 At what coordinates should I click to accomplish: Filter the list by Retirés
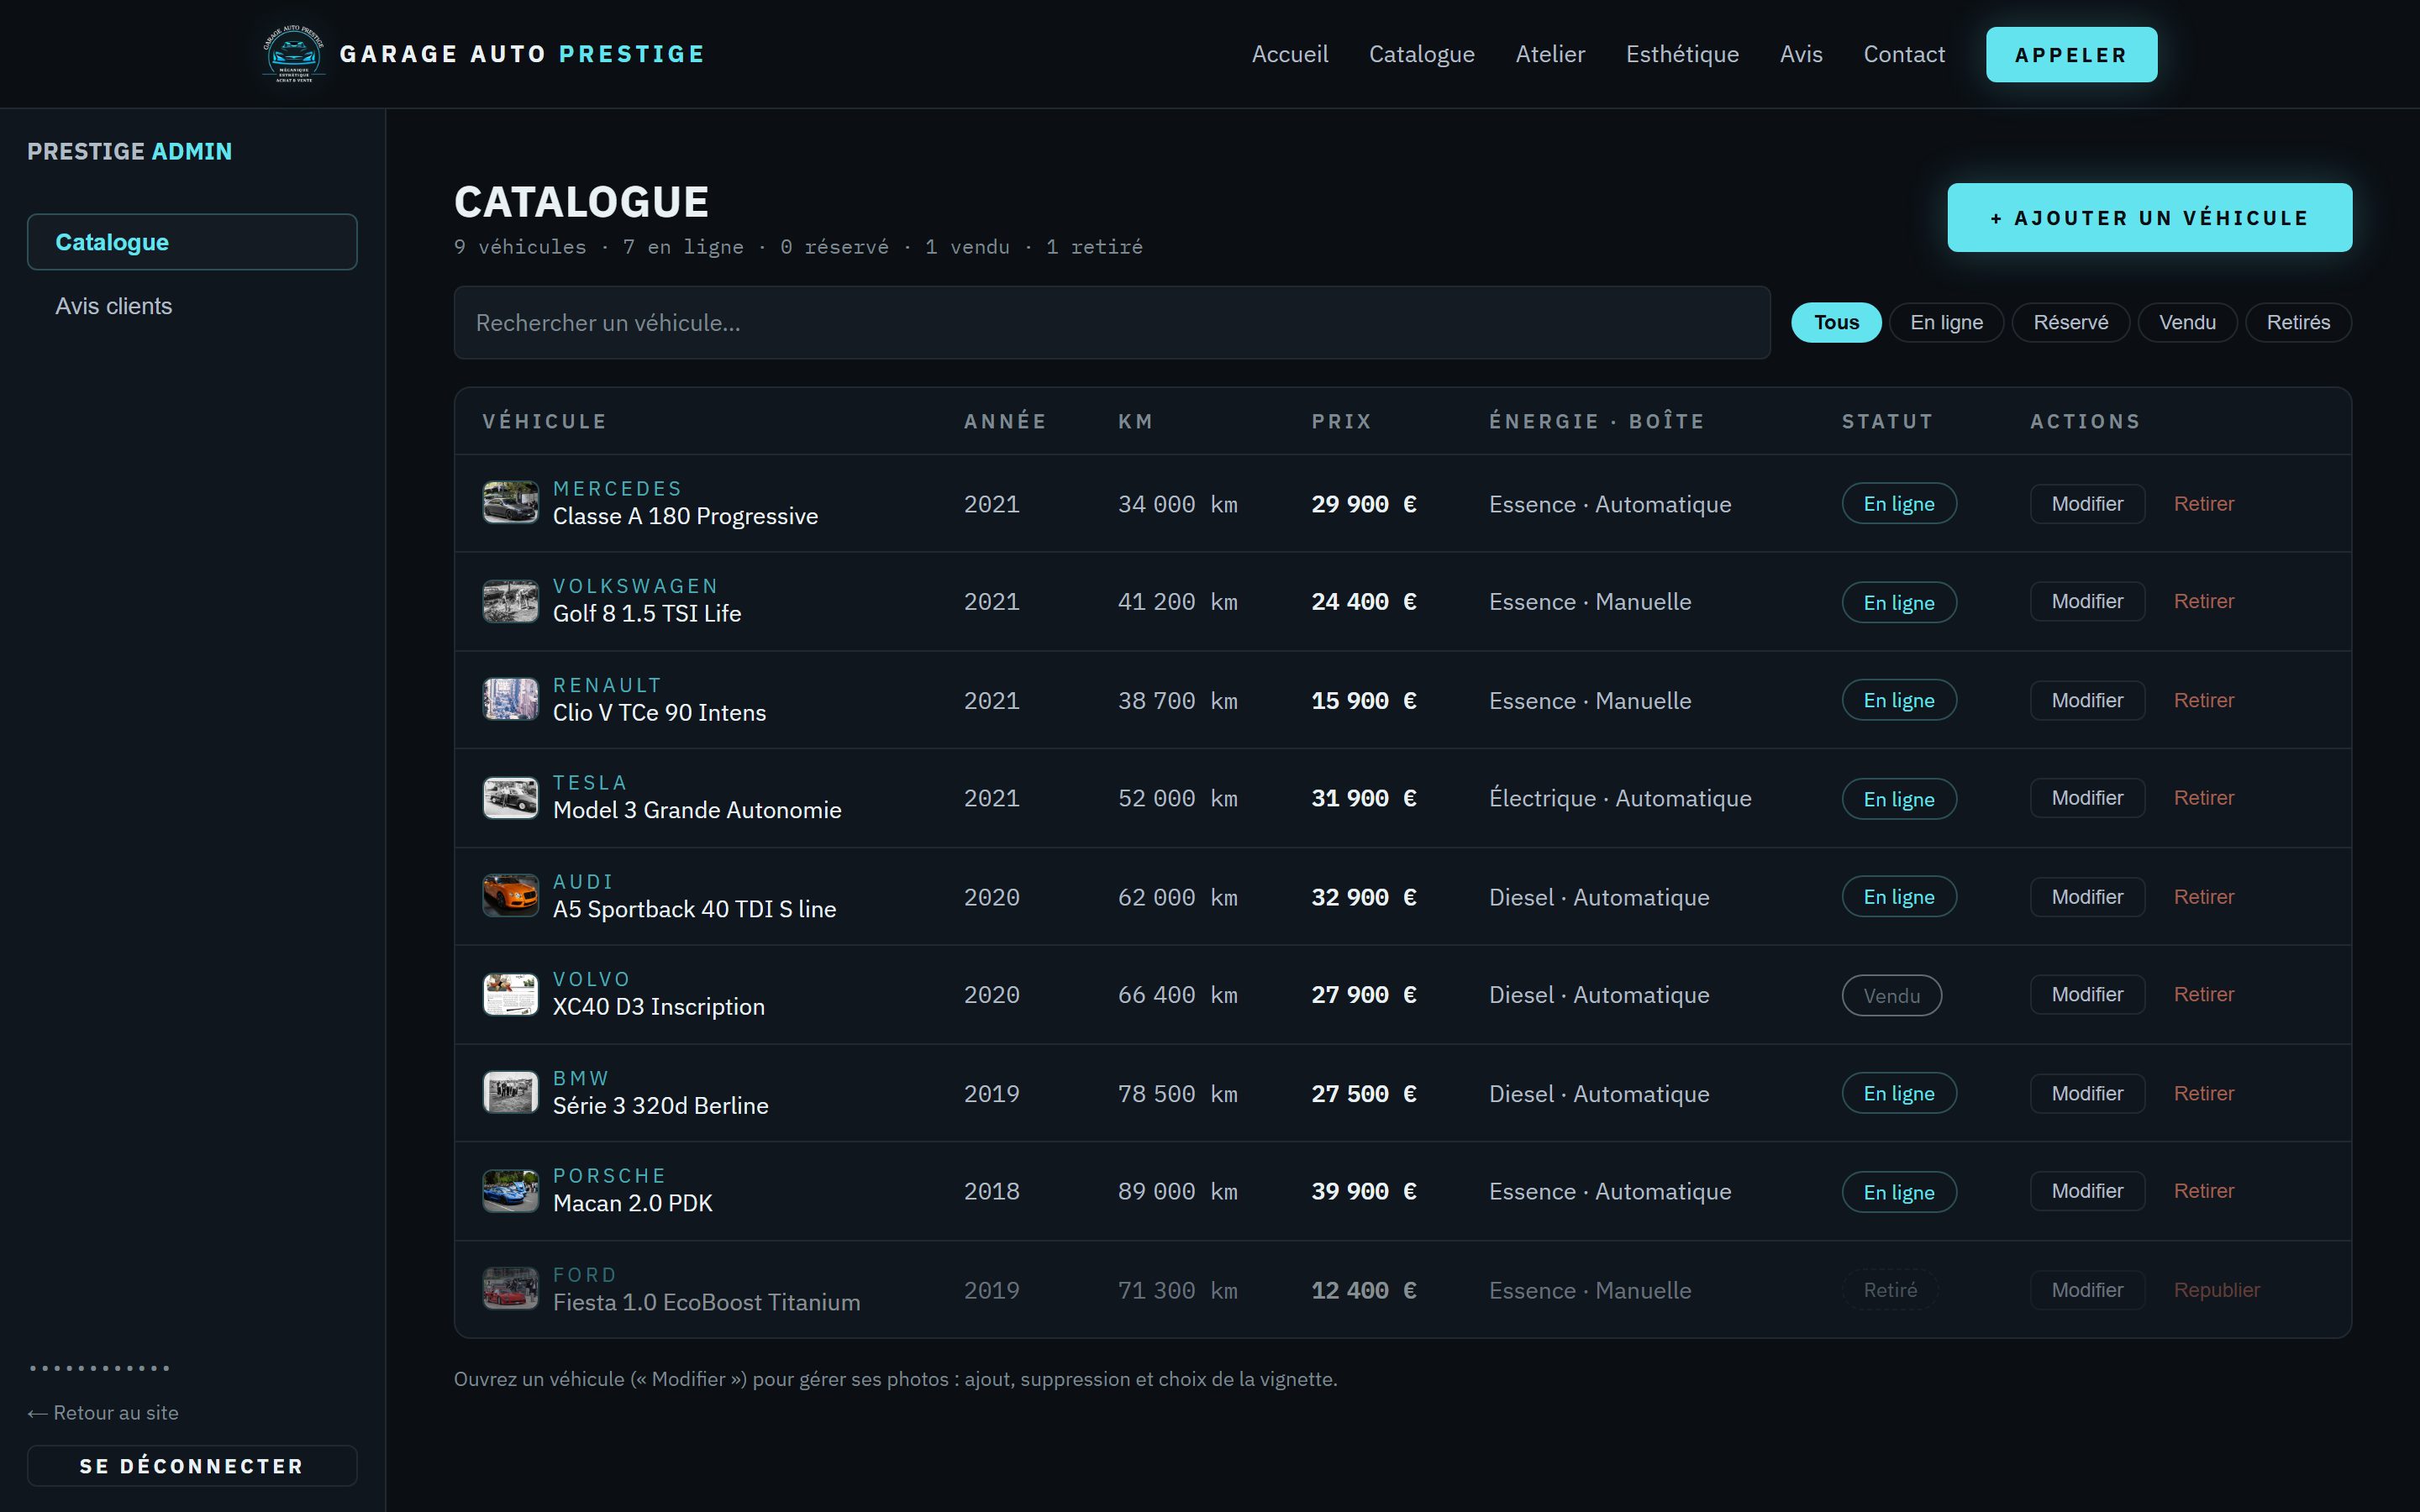tap(2298, 322)
